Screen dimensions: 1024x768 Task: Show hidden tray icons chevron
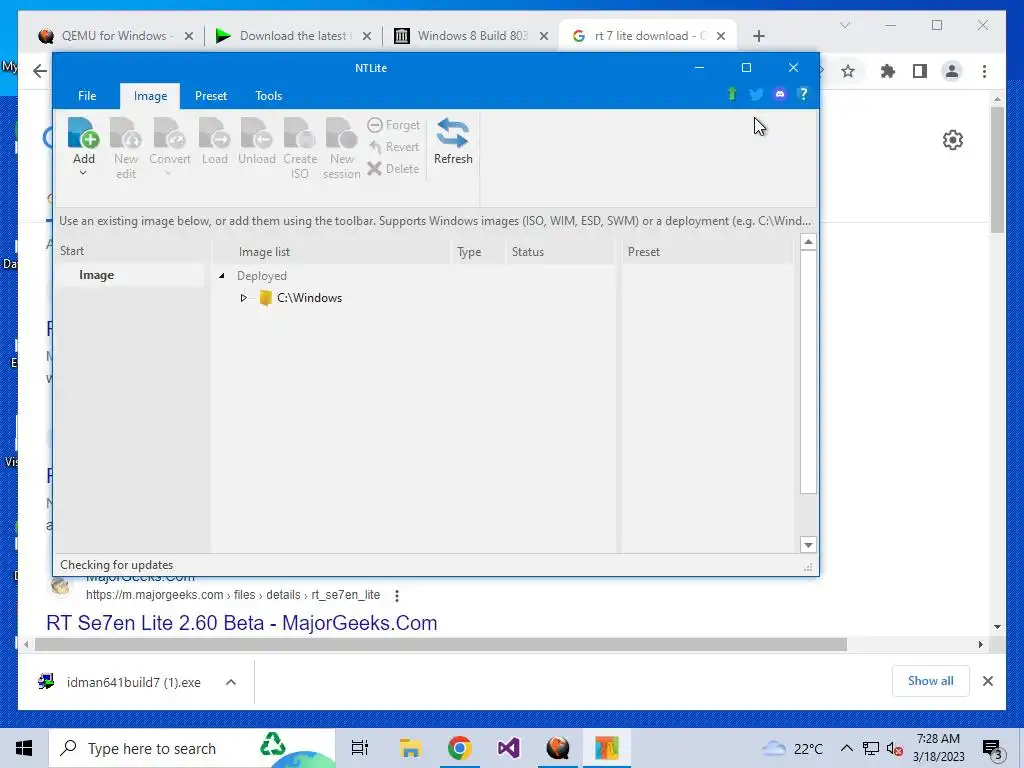[846, 748]
